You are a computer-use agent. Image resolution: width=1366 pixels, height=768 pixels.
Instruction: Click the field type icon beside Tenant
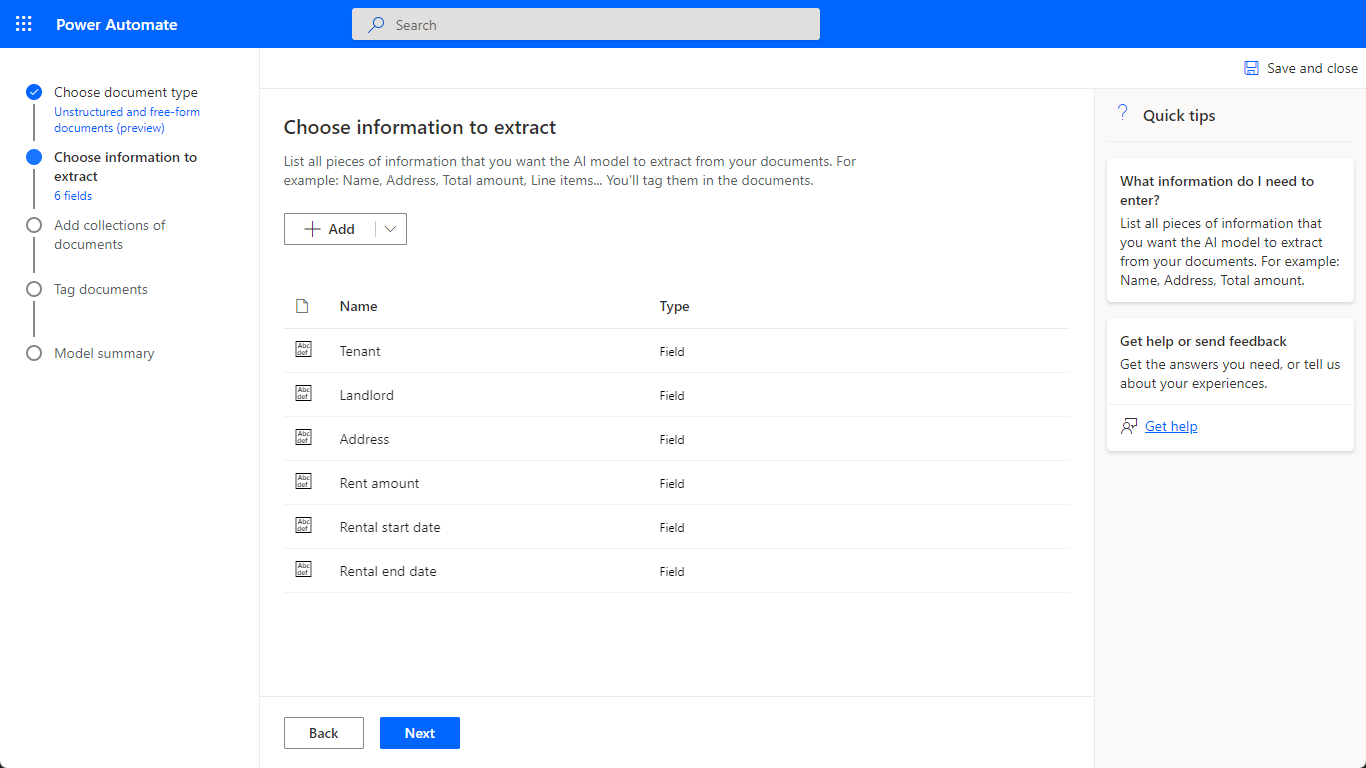point(303,349)
